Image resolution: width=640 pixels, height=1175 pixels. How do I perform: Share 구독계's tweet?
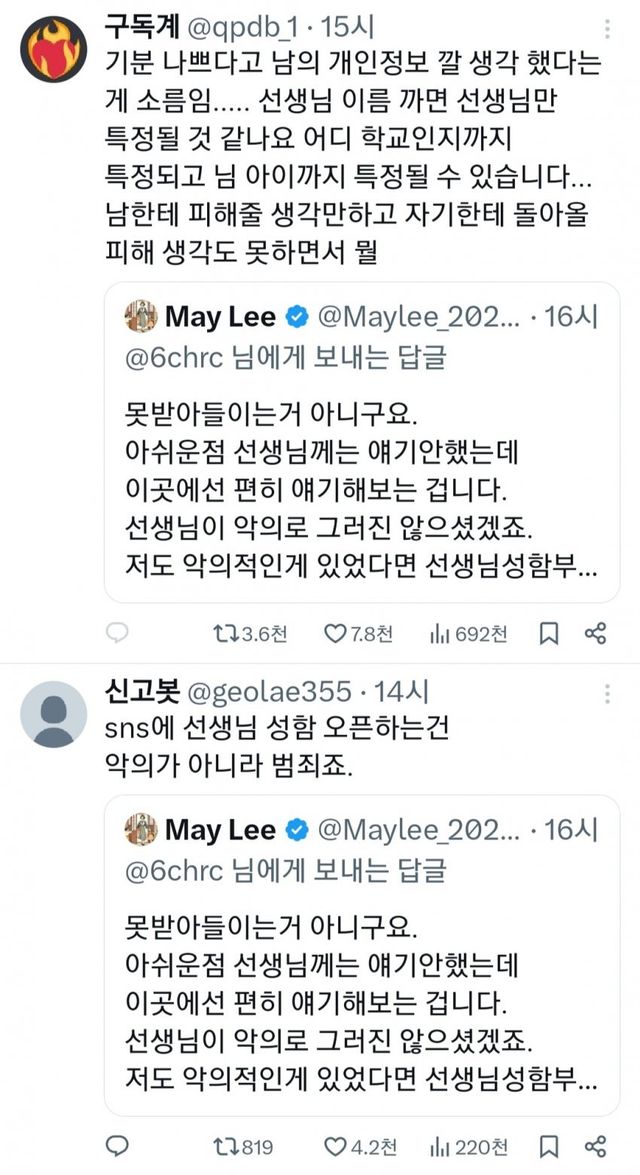coord(595,633)
